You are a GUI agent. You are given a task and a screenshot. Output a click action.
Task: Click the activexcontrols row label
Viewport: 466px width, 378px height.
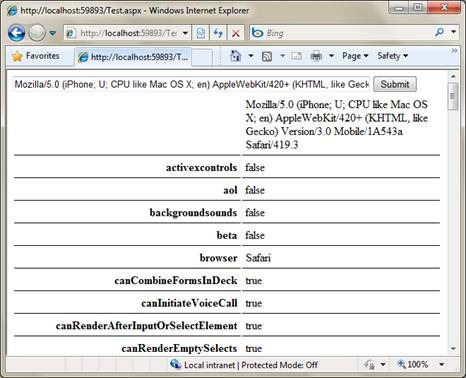[202, 167]
